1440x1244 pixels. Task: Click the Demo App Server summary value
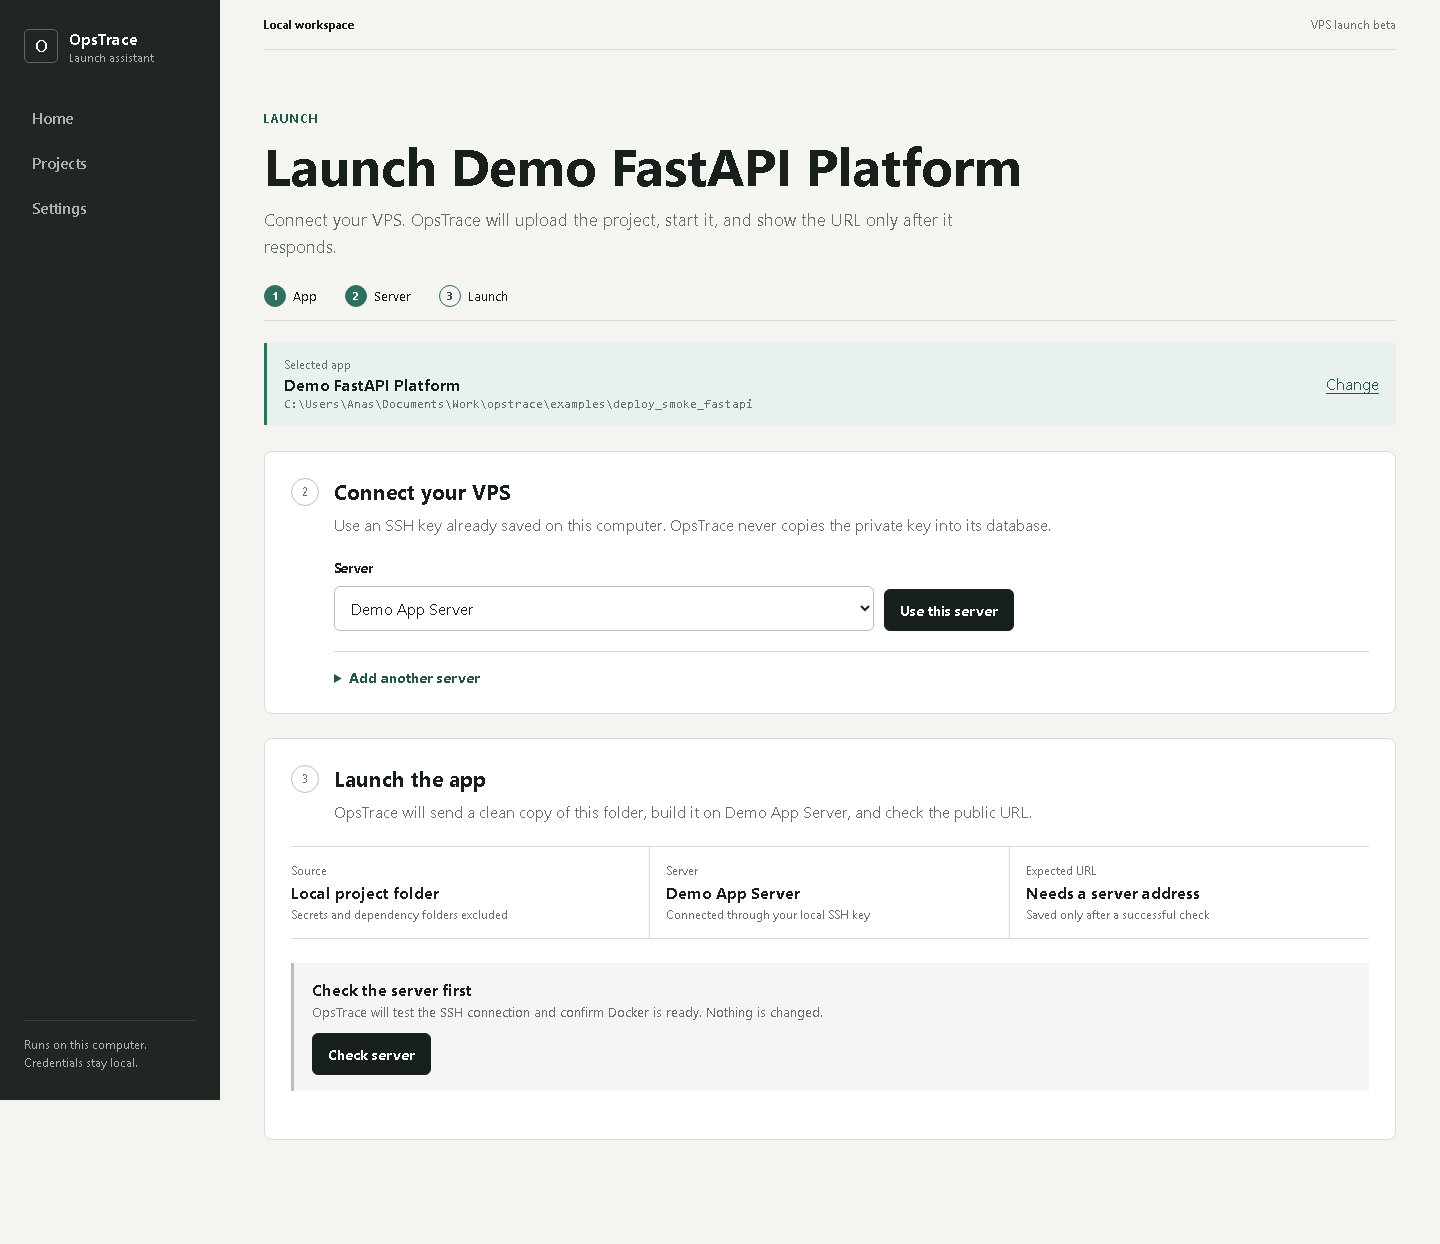coord(733,894)
